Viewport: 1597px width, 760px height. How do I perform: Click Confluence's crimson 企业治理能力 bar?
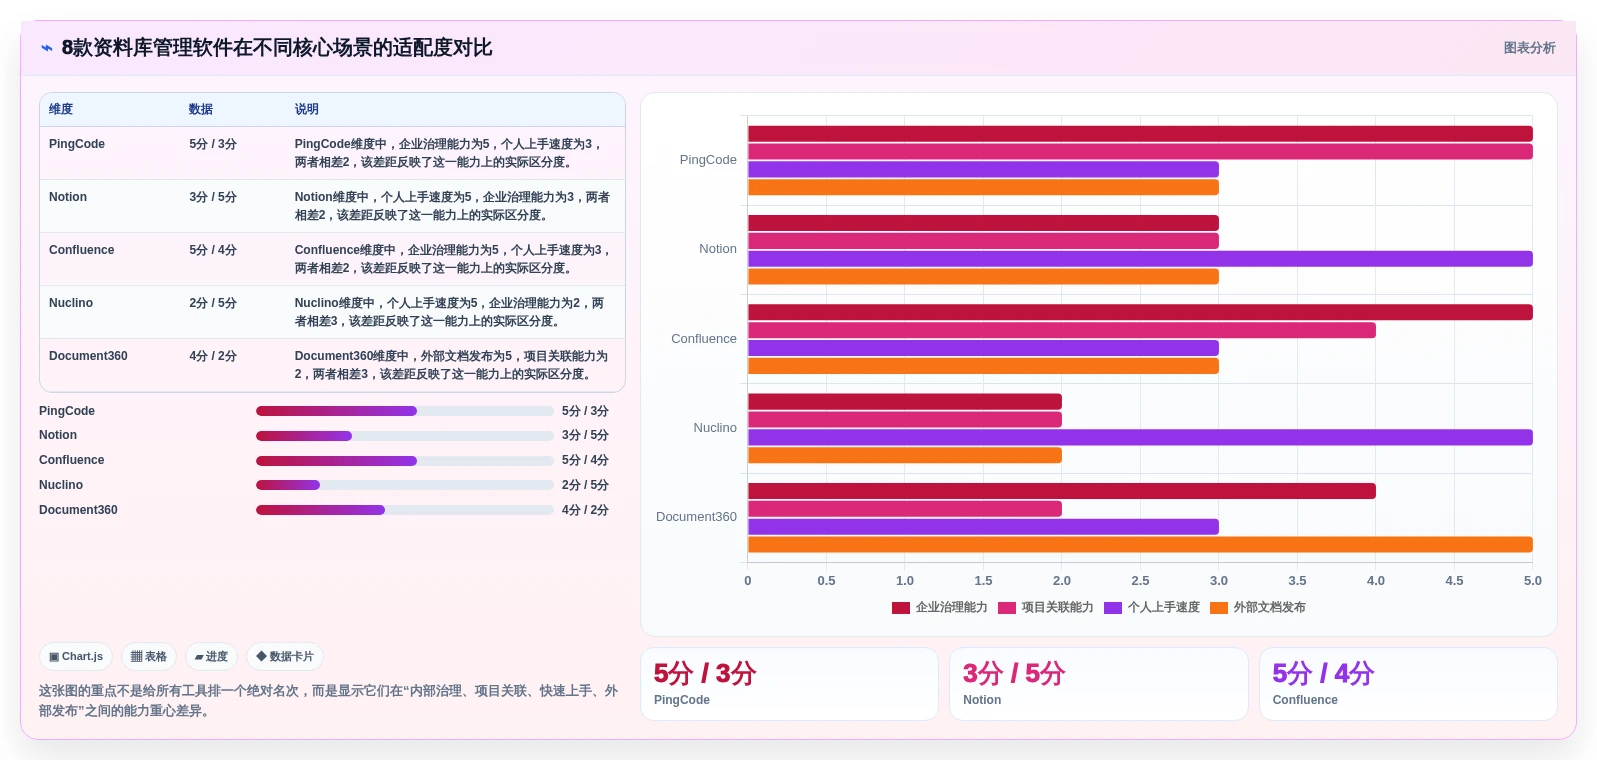pos(1140,313)
